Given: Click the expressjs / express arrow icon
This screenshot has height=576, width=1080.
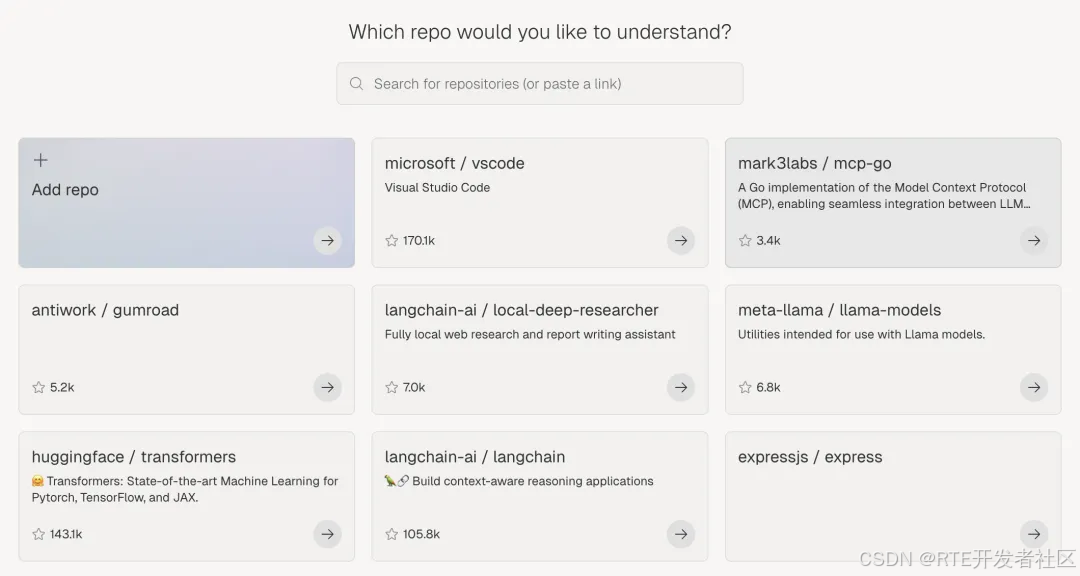Looking at the screenshot, I should (1034, 534).
